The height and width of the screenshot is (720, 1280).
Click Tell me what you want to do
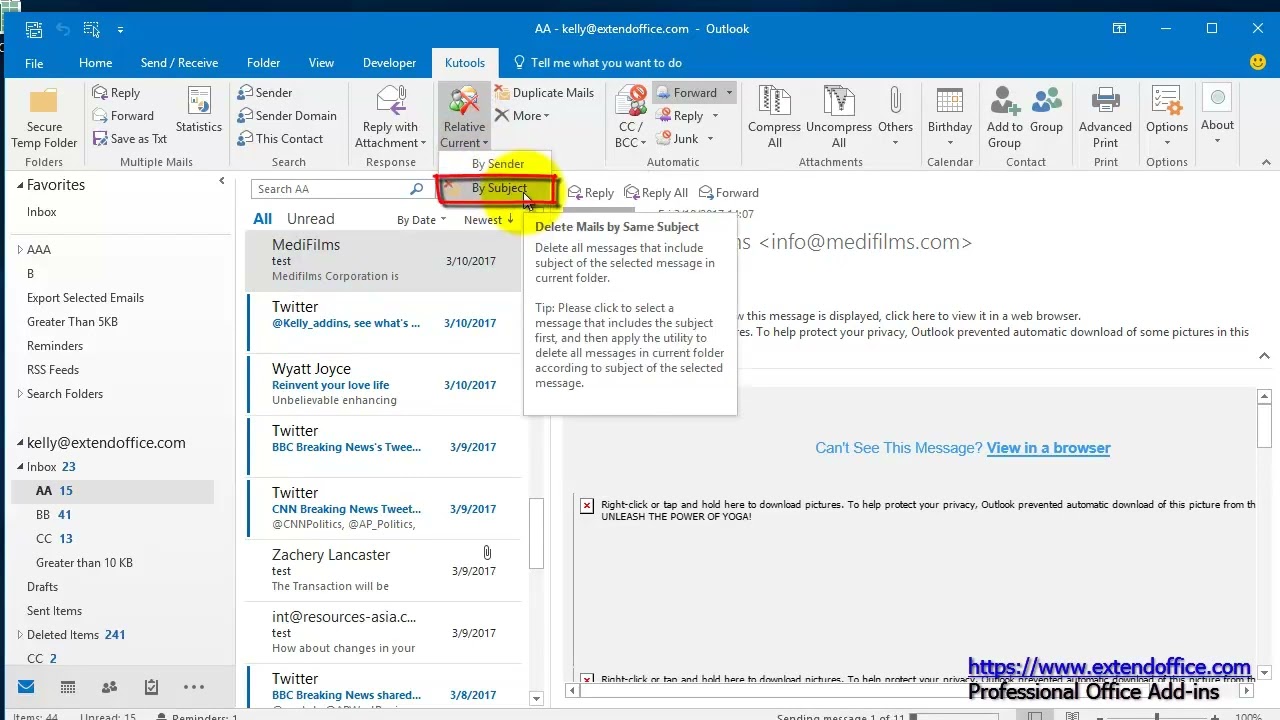pyautogui.click(x=597, y=63)
